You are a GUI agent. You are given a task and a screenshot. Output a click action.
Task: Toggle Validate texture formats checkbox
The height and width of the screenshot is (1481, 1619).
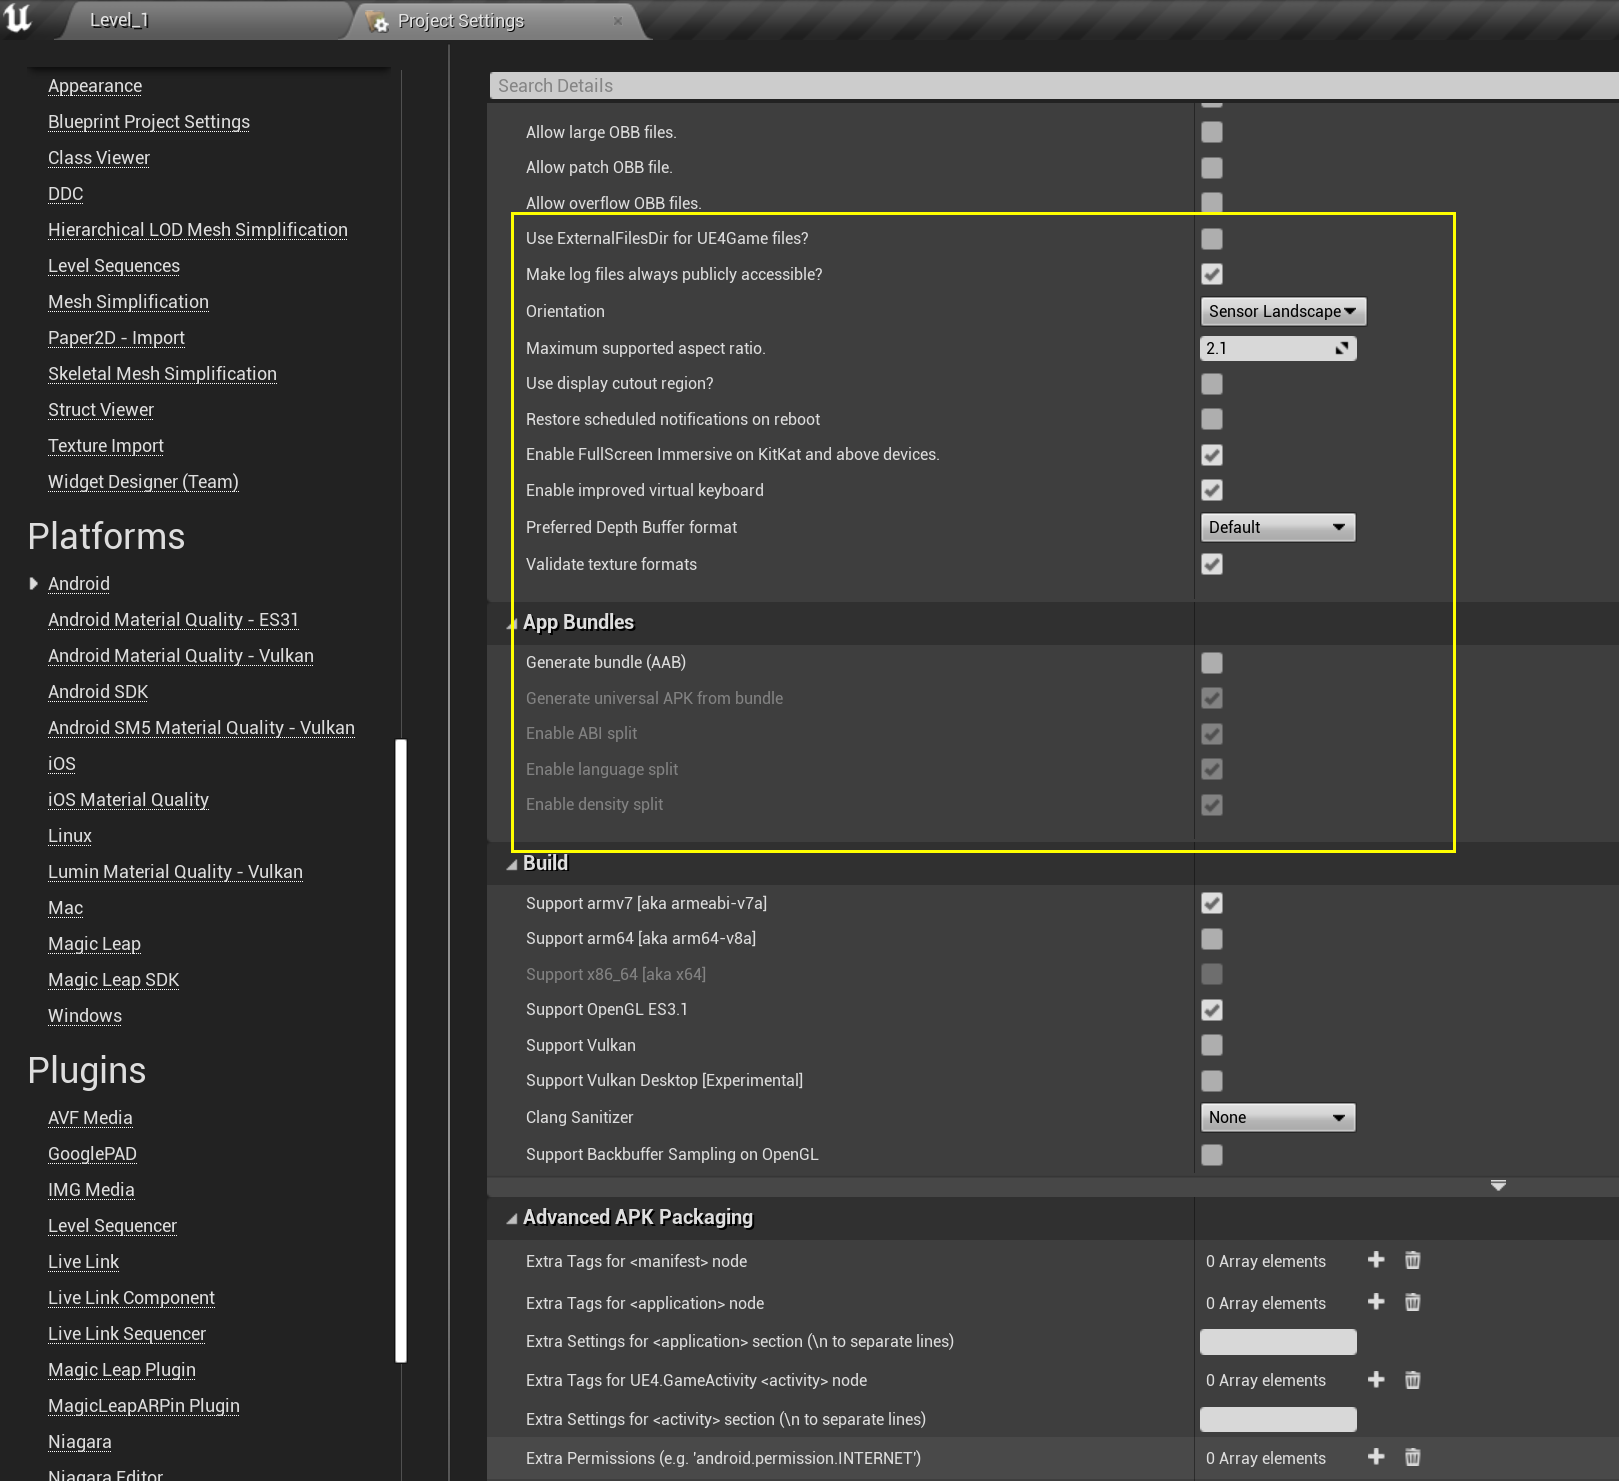pyautogui.click(x=1212, y=564)
